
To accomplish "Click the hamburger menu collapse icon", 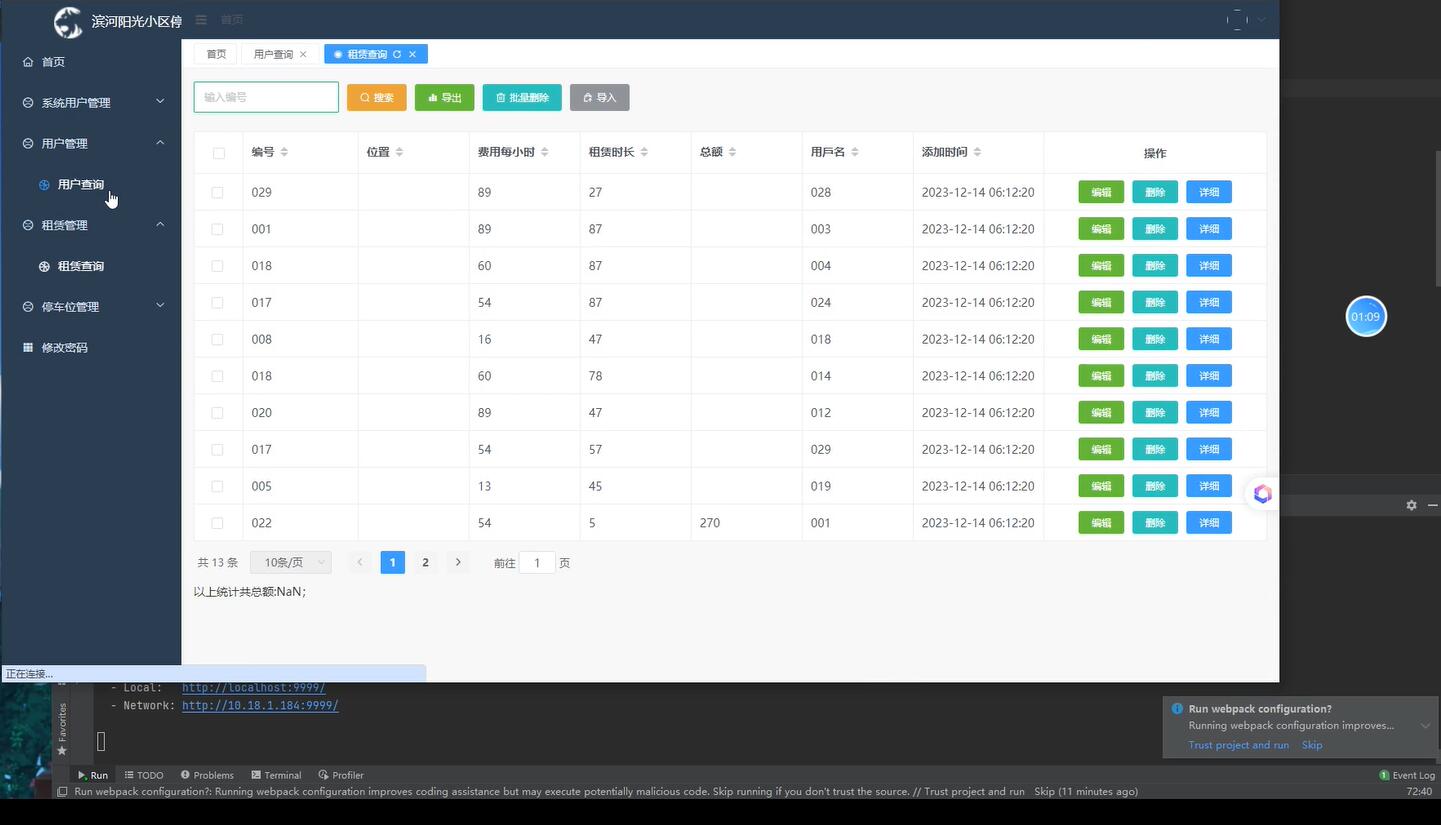I will [x=201, y=20].
